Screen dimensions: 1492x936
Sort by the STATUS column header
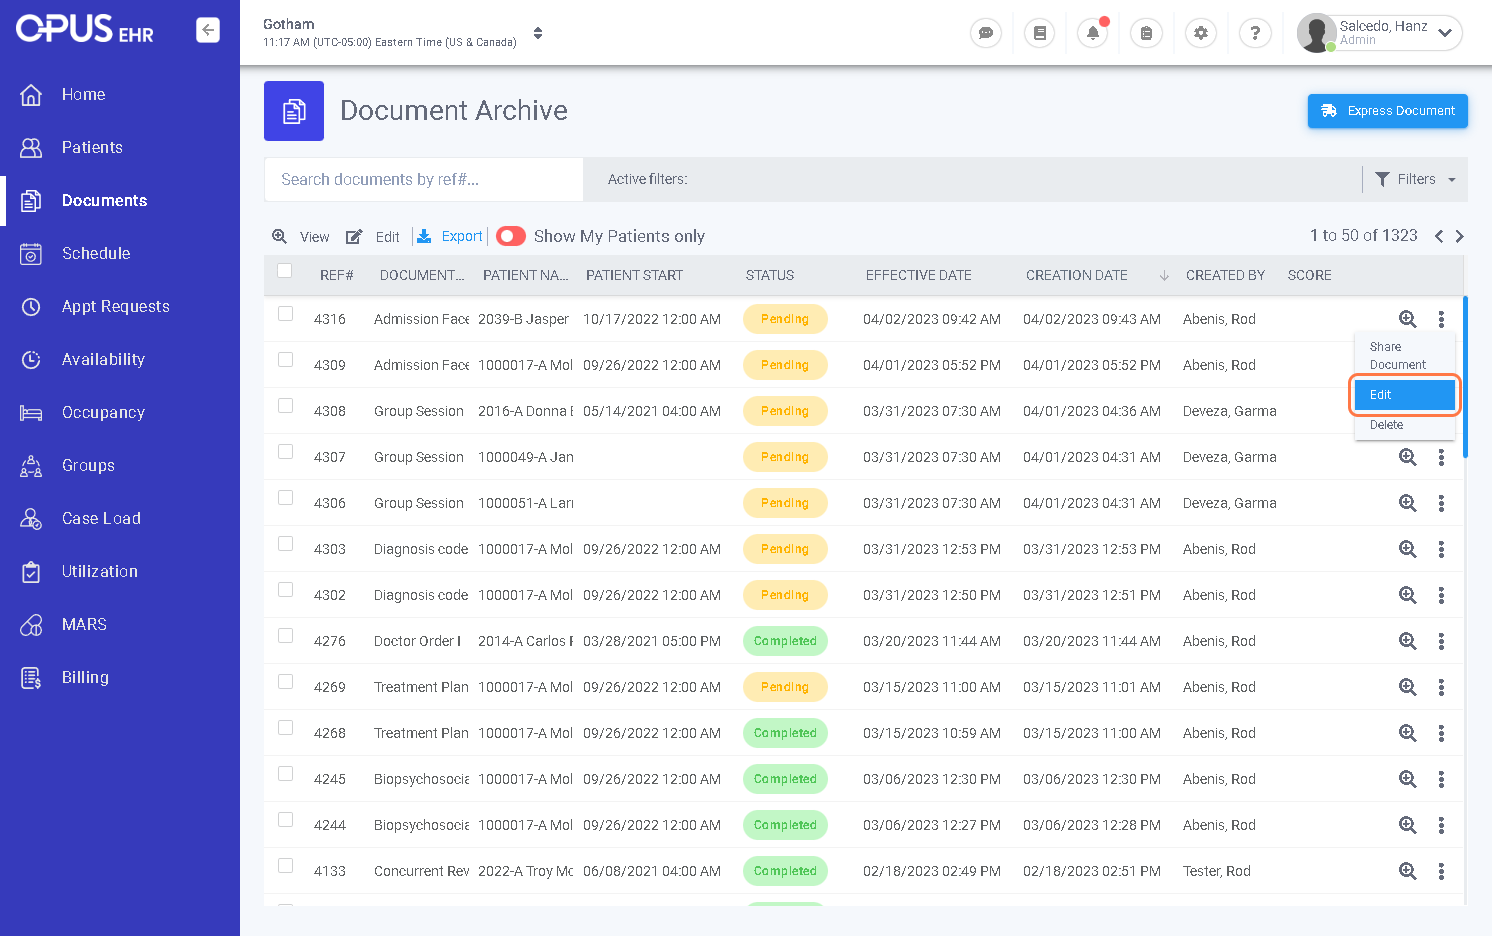click(770, 275)
